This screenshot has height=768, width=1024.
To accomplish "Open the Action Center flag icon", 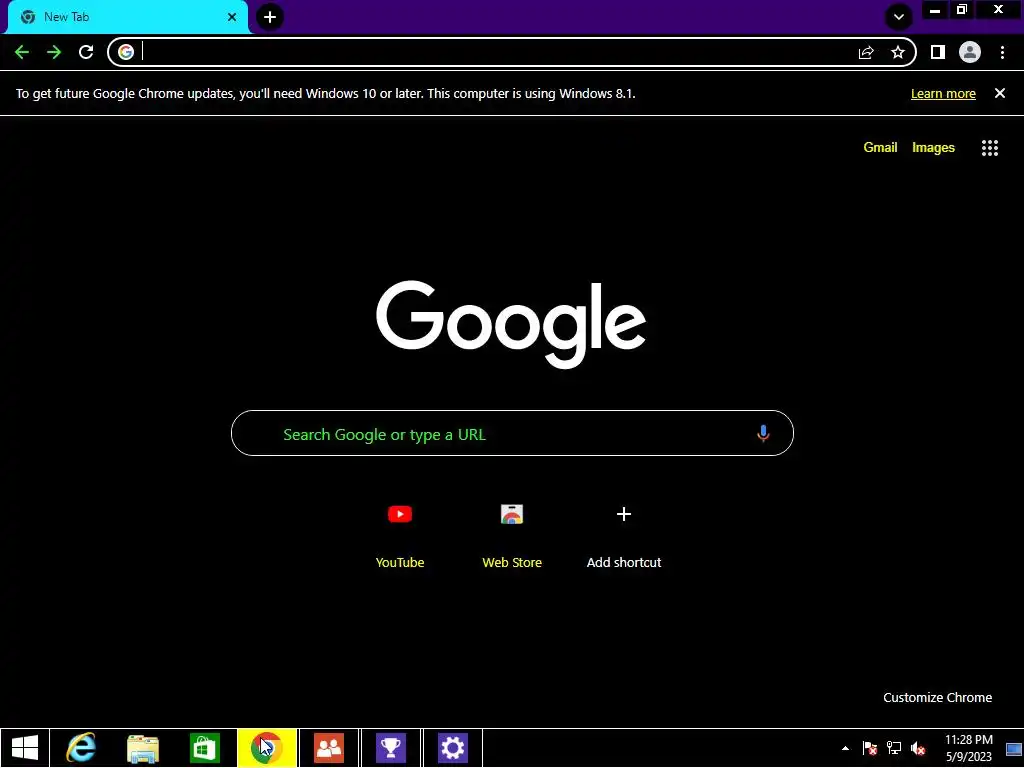I will pos(869,748).
